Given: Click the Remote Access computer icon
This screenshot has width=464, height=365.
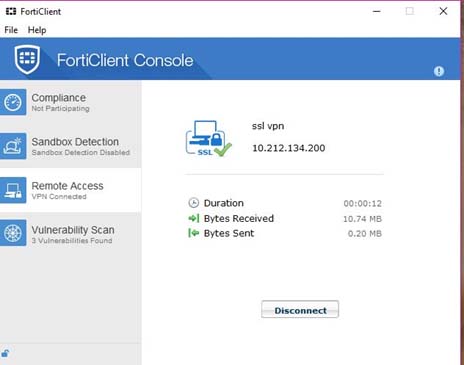Looking at the screenshot, I should [x=13, y=190].
